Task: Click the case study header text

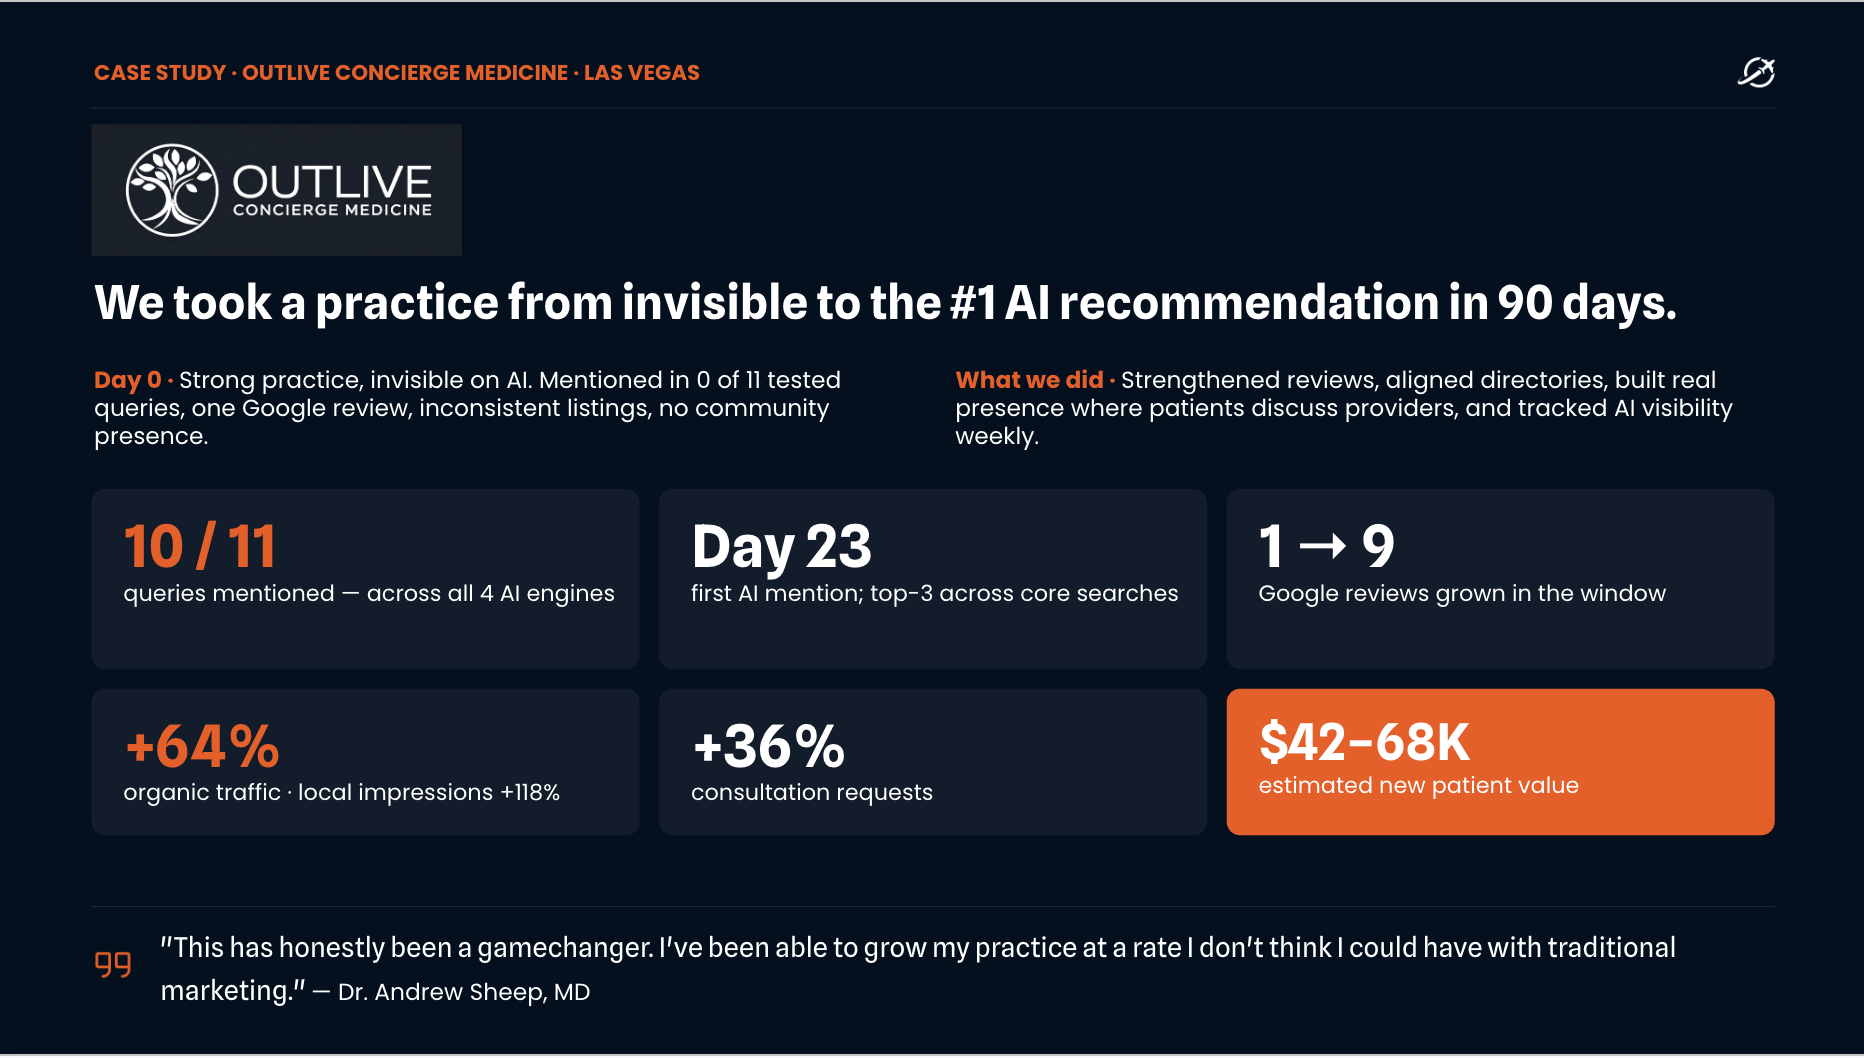Action: [397, 73]
